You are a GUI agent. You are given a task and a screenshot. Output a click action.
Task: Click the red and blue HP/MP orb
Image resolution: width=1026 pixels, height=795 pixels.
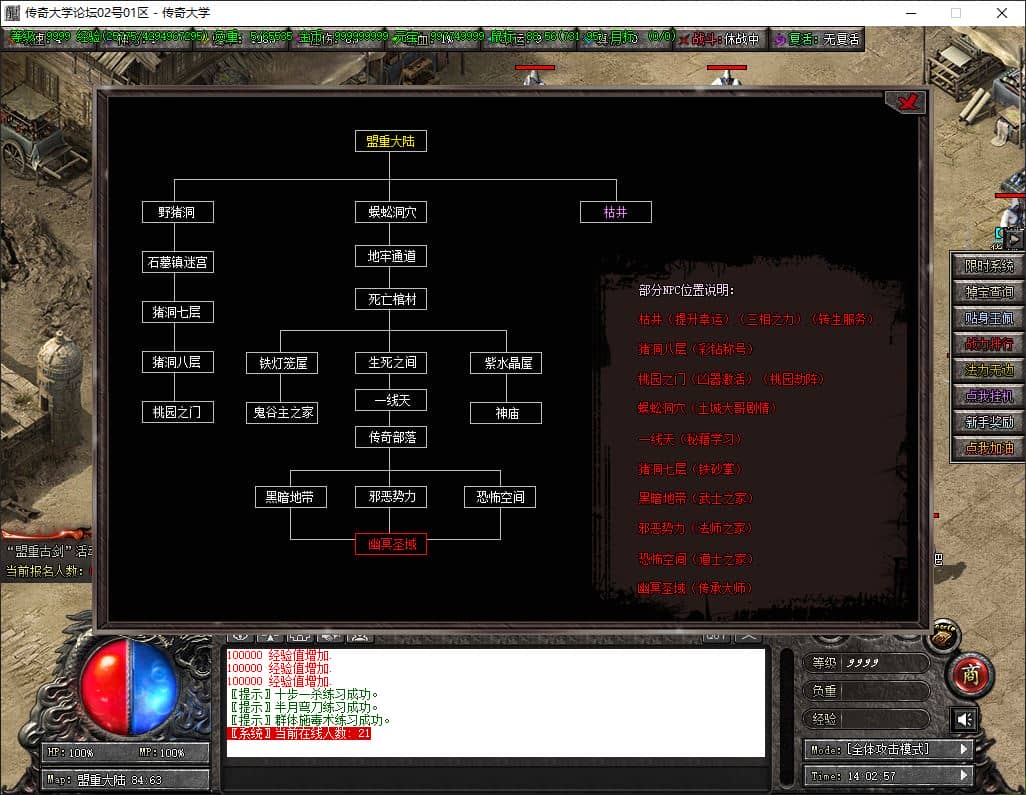(x=129, y=687)
